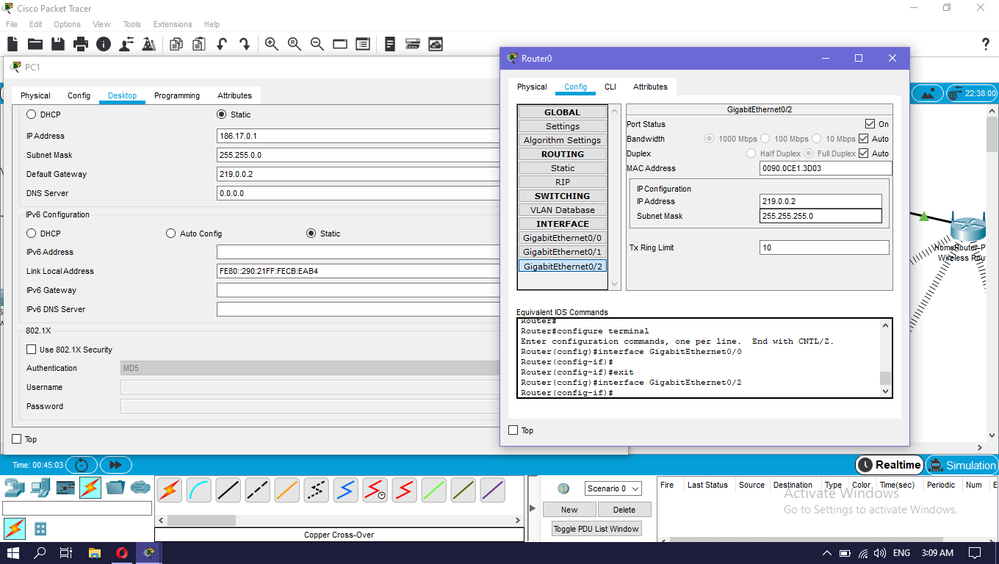Reset zoom with the middle magnifier icon
Viewport: 999px width, 564px height.
(294, 44)
